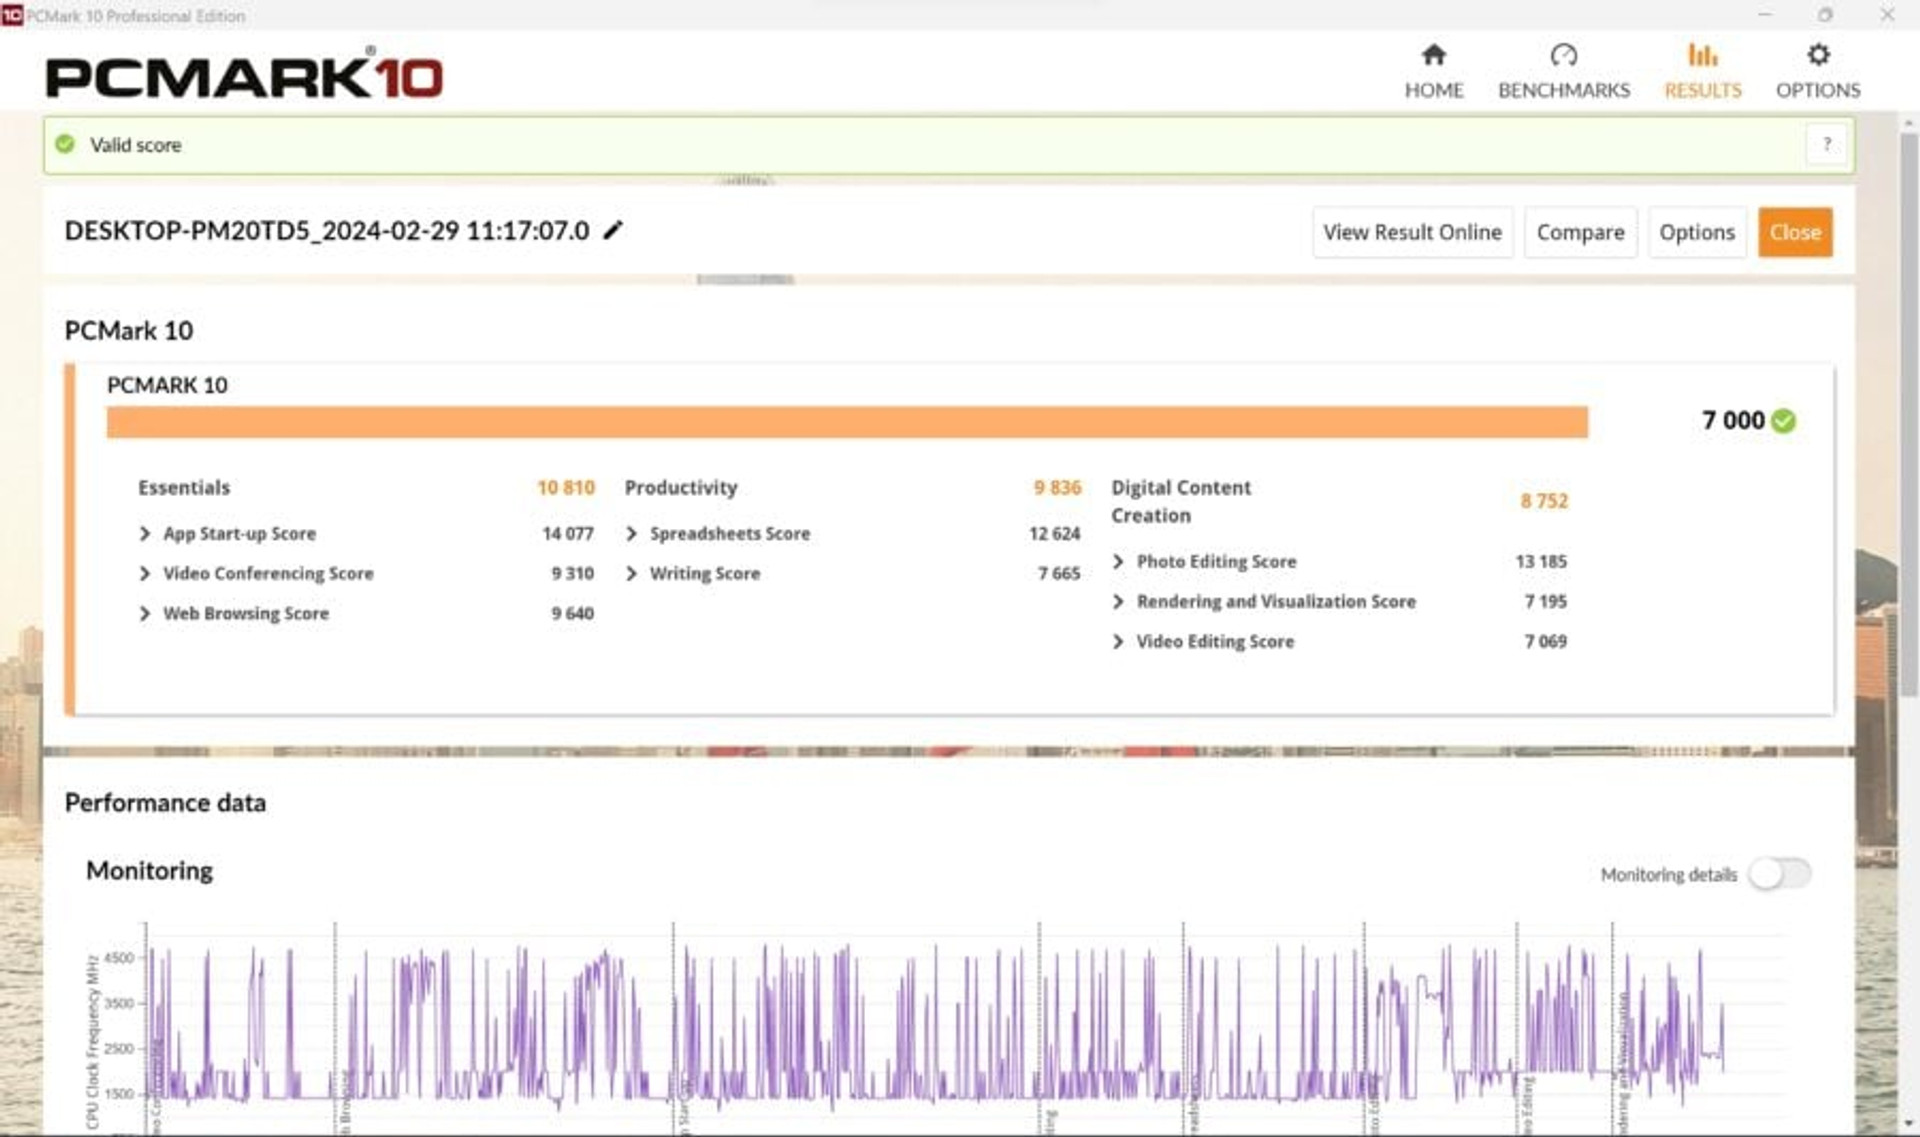This screenshot has width=1920, height=1137.
Task: Expand Web Browsing Score details
Action: click(145, 613)
